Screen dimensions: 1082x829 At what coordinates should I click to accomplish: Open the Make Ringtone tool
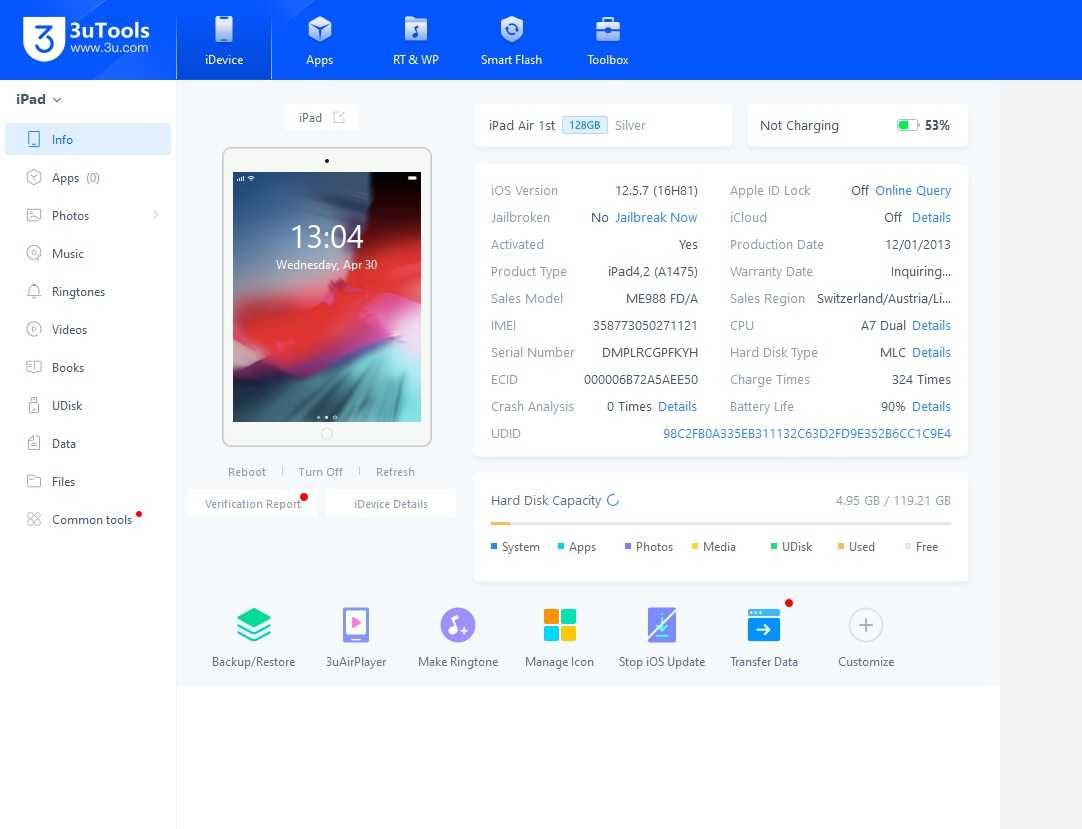tap(458, 638)
